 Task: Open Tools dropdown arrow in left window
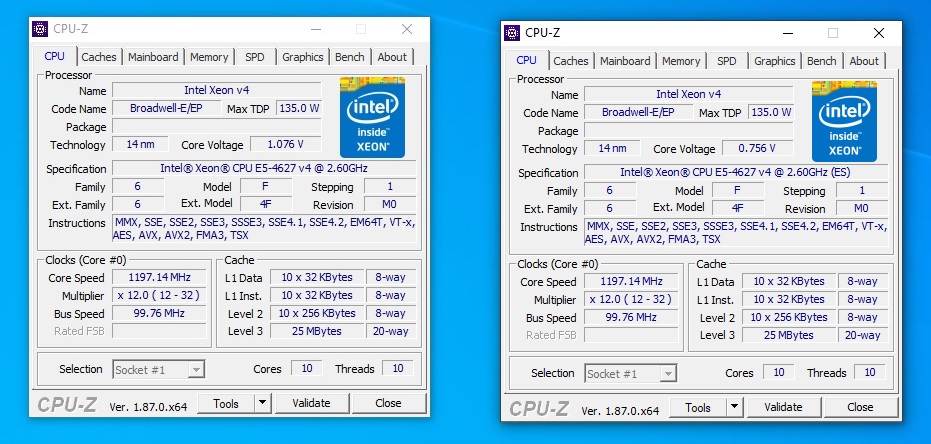point(262,403)
